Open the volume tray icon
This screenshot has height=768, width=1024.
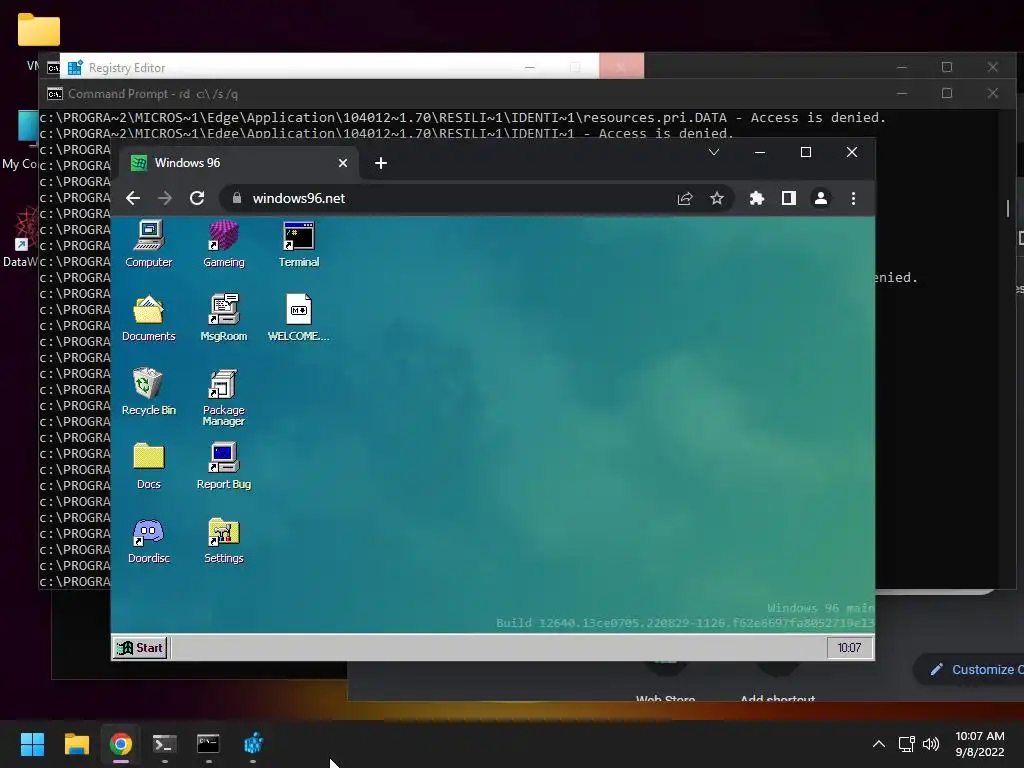(931, 744)
